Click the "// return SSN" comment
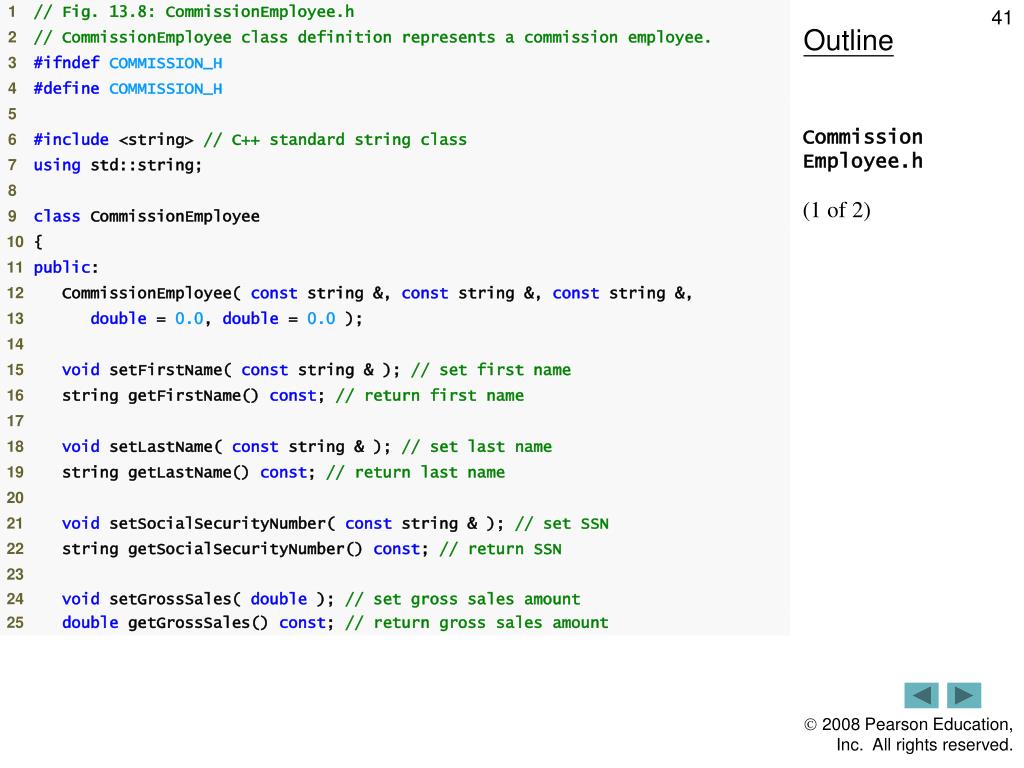This screenshot has width=1024, height=768. (500, 549)
